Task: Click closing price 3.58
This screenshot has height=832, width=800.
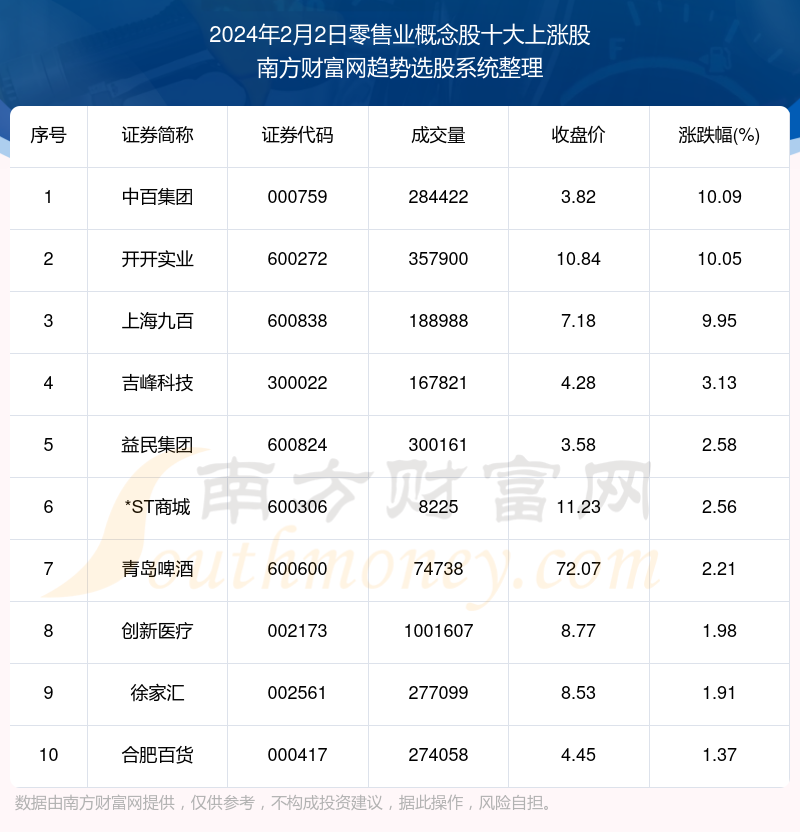Action: click(x=578, y=445)
